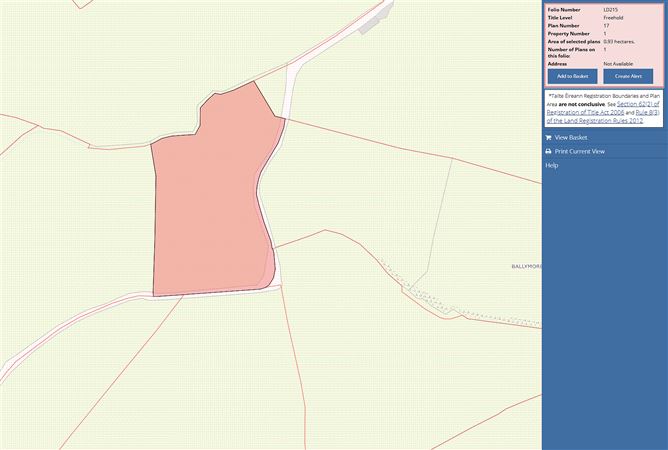The image size is (668, 450).
Task: Click the 0.93 hectares area value
Action: click(618, 41)
